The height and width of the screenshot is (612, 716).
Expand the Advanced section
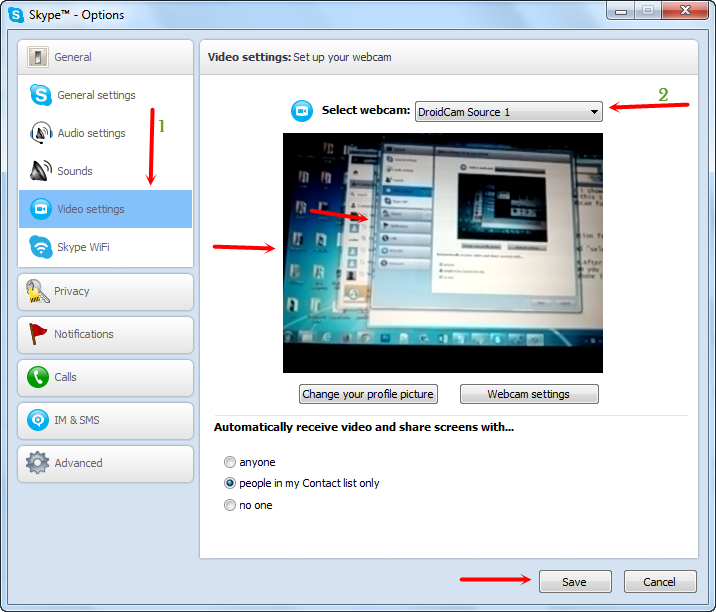(105, 463)
